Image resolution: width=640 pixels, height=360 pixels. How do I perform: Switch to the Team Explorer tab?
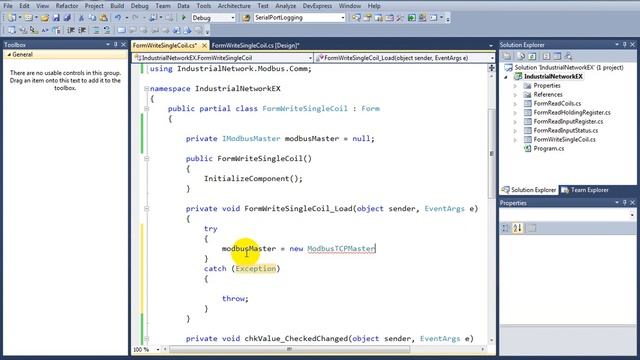585,190
